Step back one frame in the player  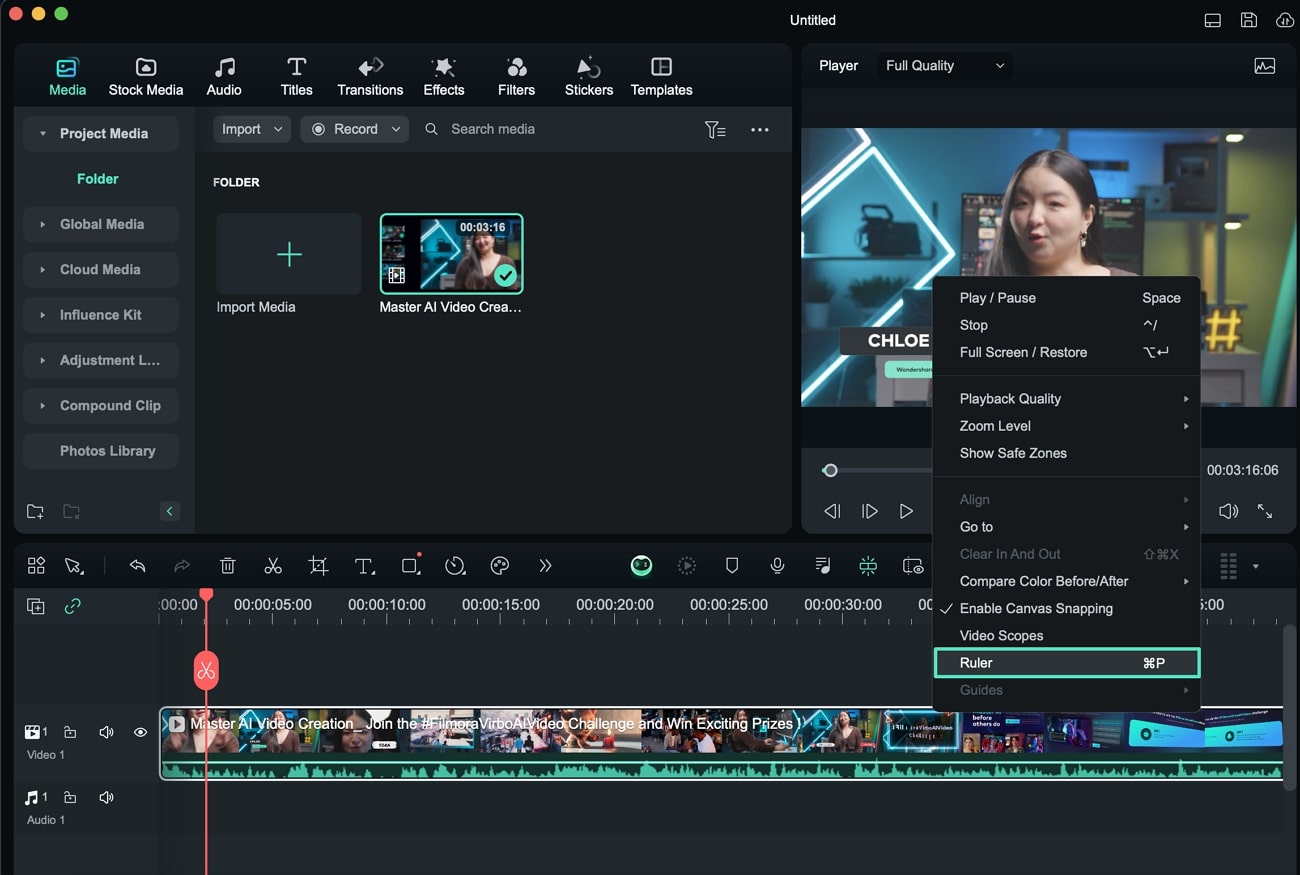click(x=832, y=511)
